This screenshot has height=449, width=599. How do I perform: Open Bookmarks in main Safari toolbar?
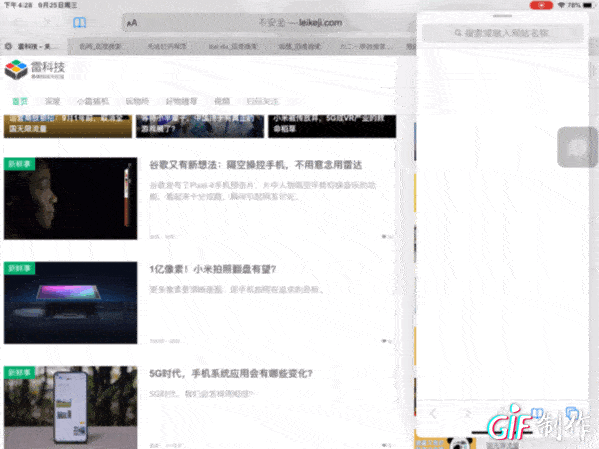coord(79,23)
